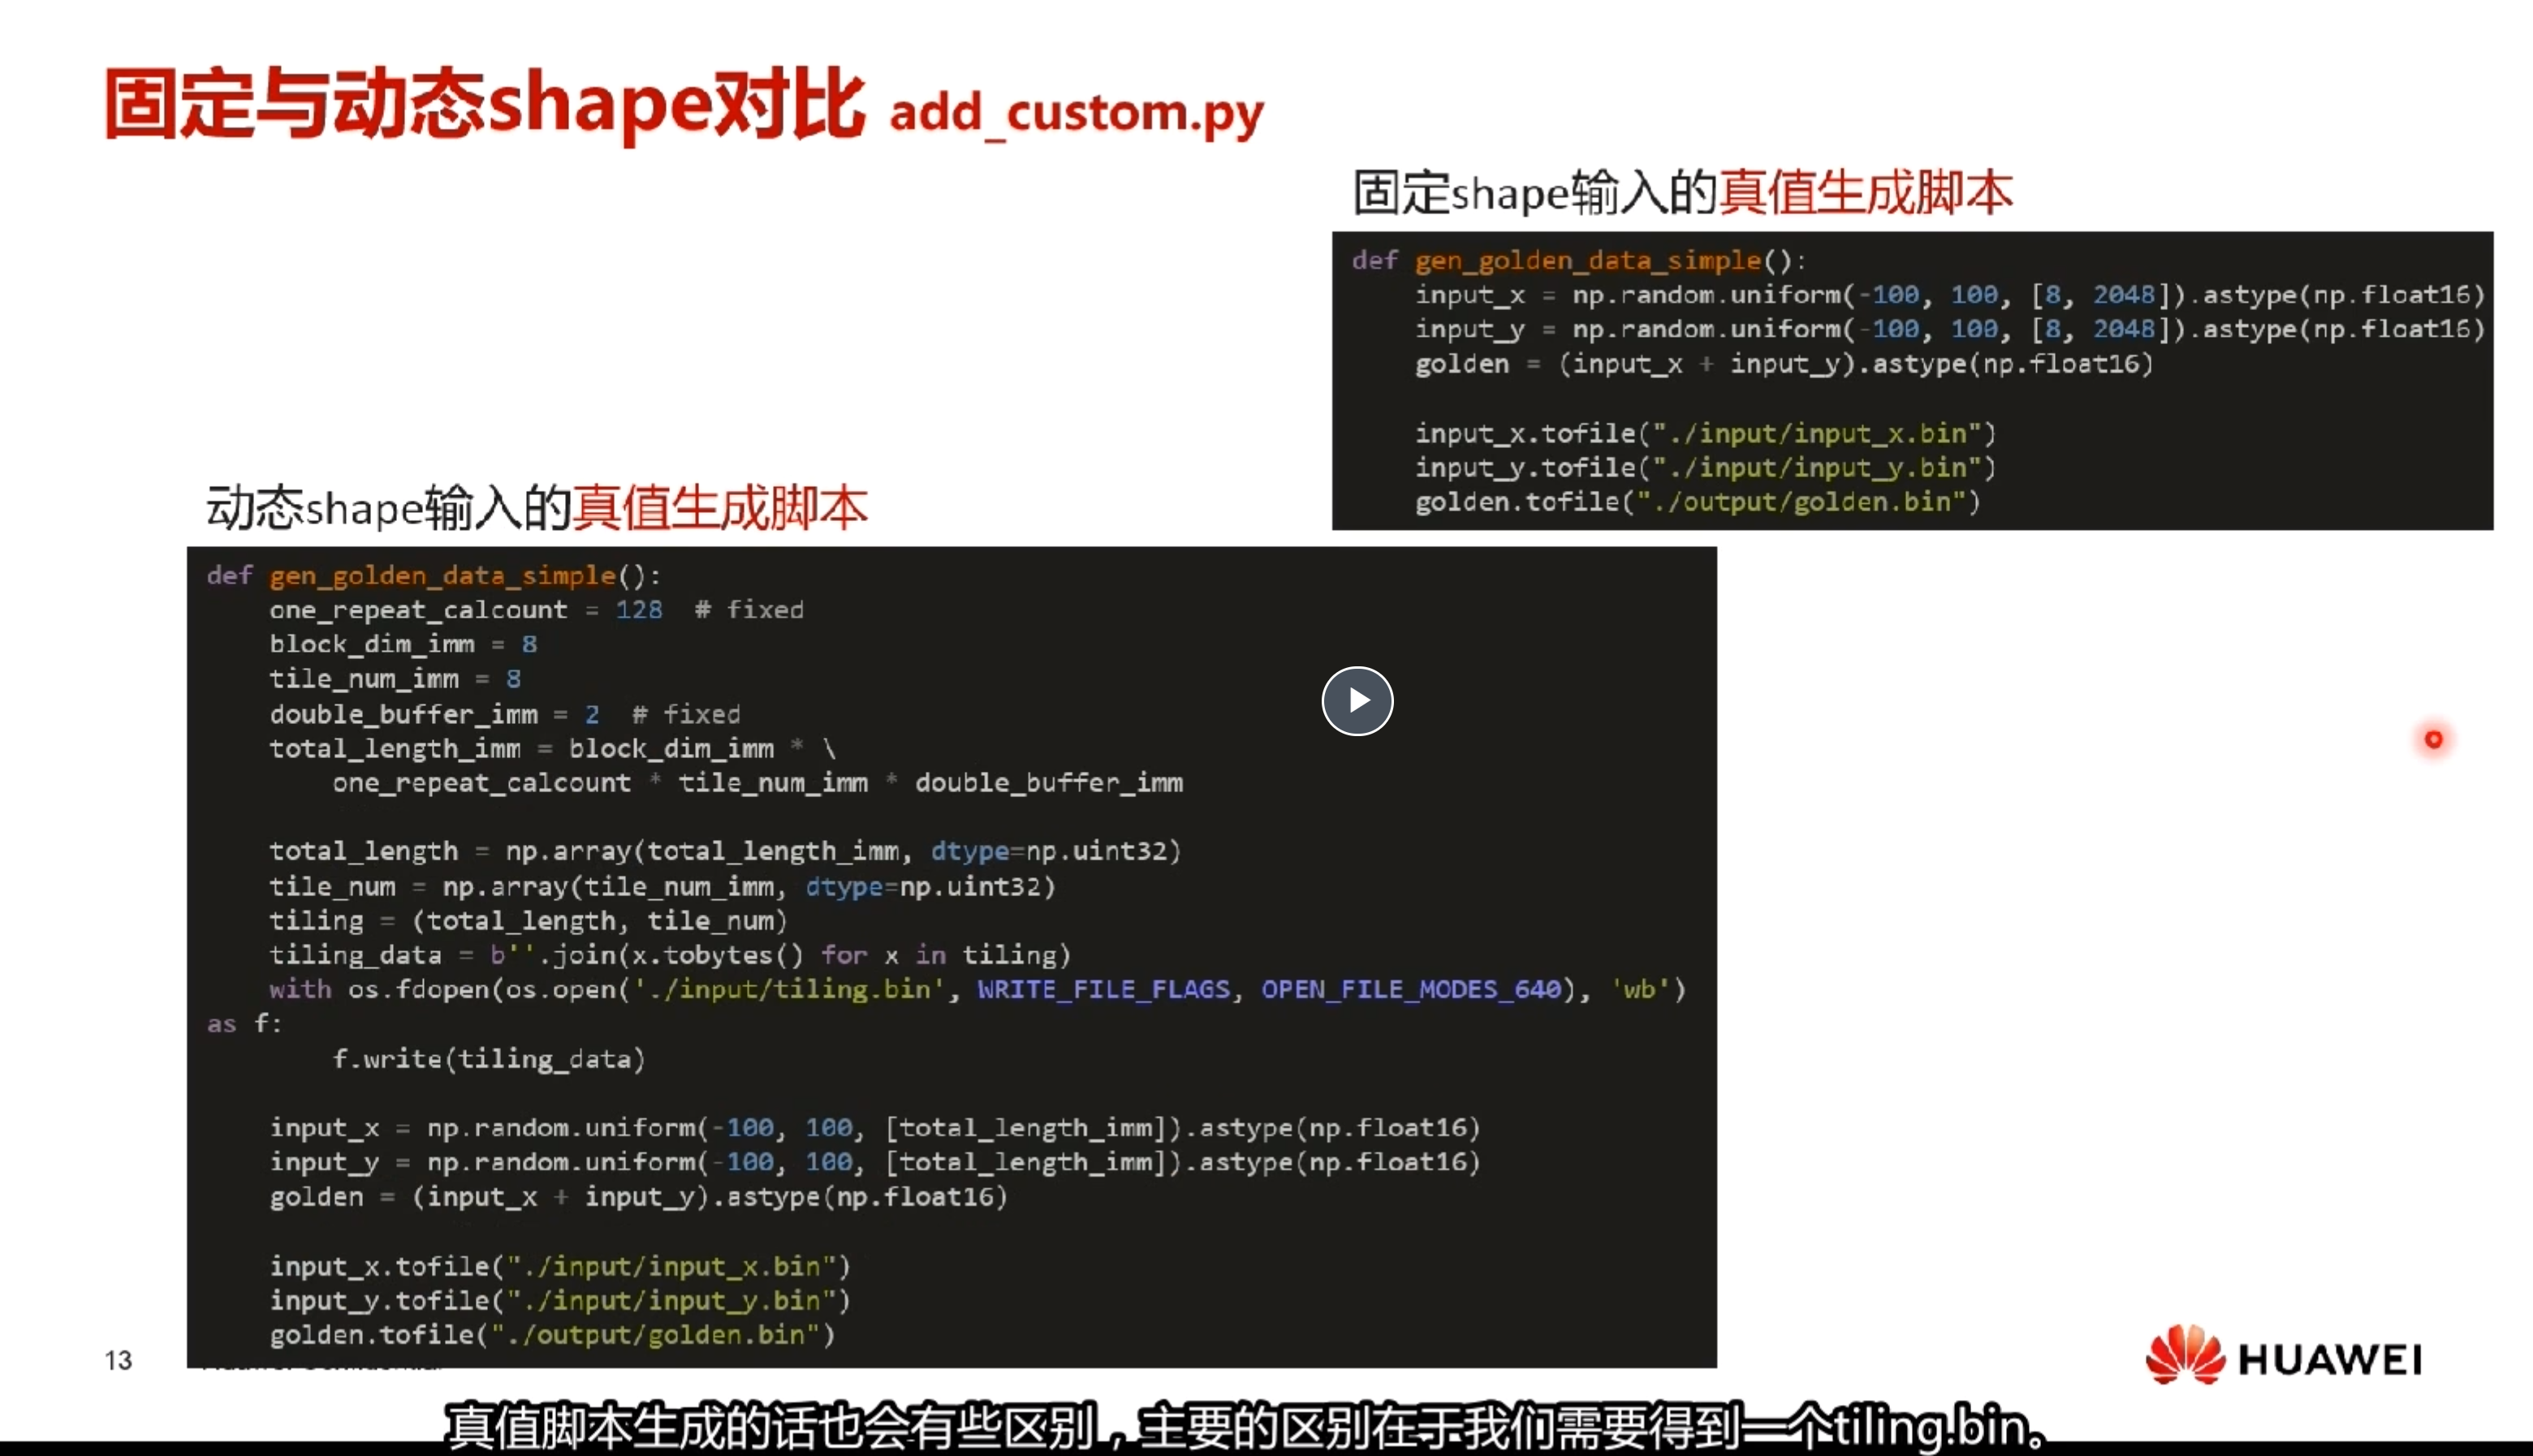This screenshot has width=2533, height=1456.
Task: Click the red slide title 固定与动态shape对比
Action: (484, 104)
